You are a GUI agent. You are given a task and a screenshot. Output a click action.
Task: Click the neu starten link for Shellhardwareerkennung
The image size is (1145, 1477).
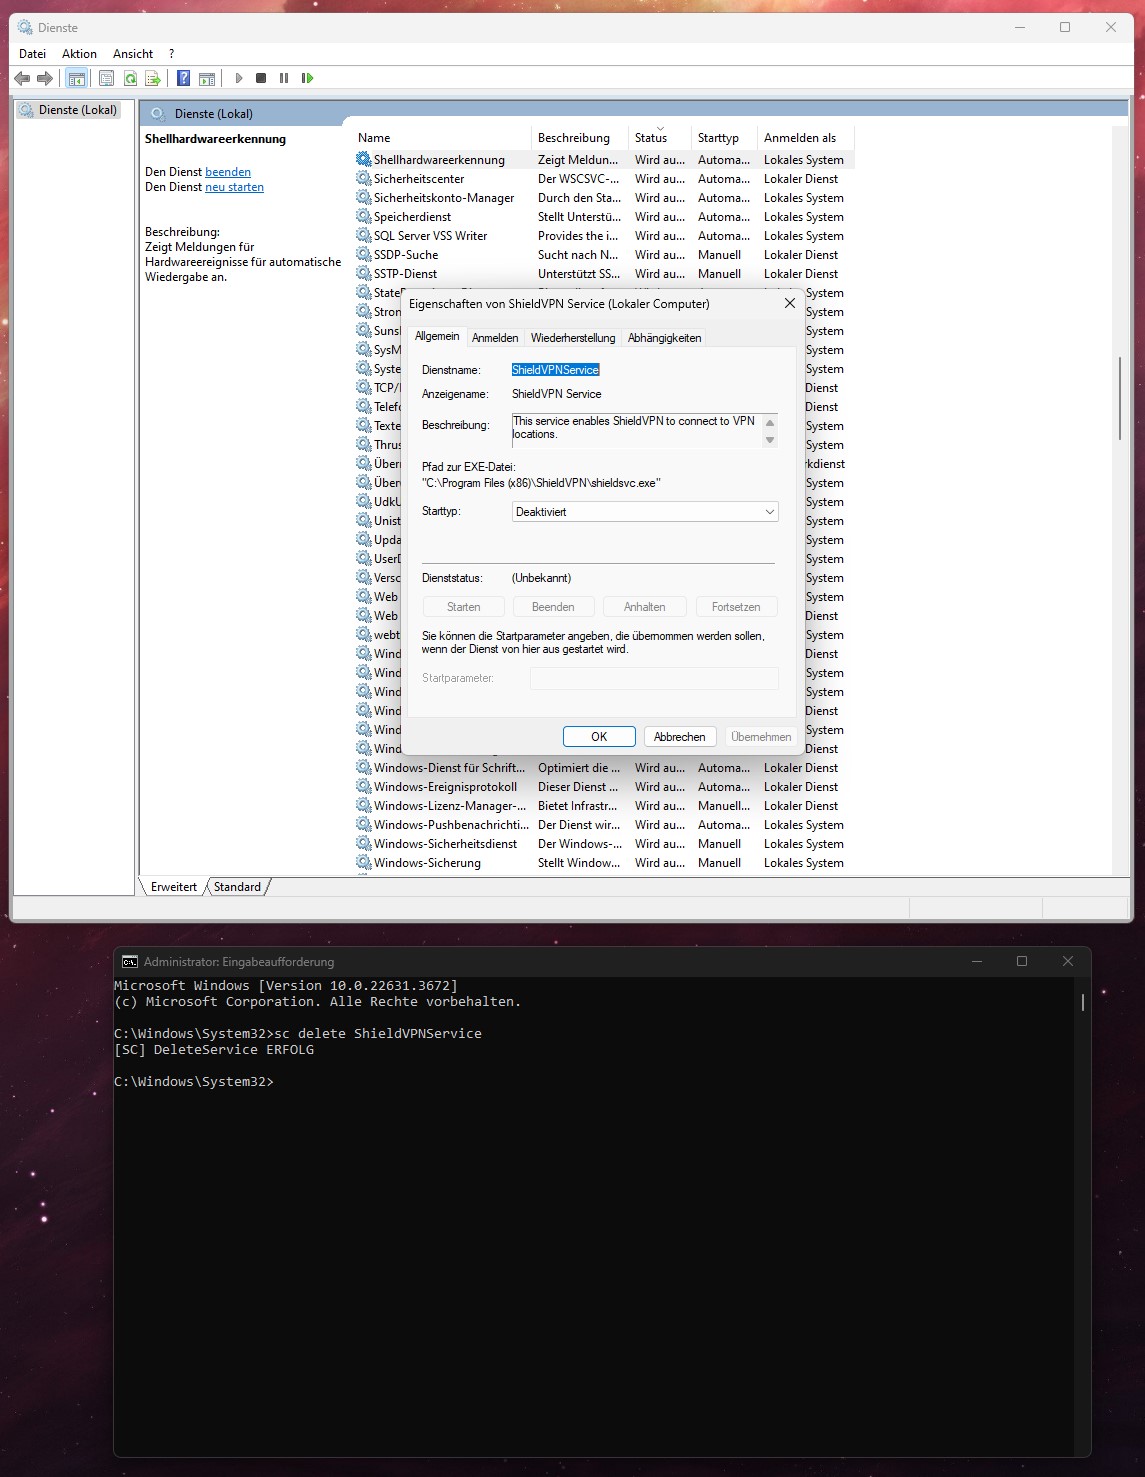point(233,187)
